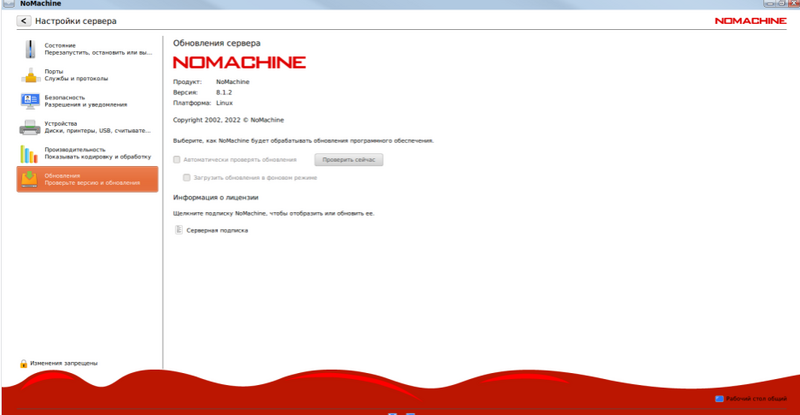Viewport: 800px width, 415px height.
Task: Click the Производительность bar chart icon
Action: (x=29, y=154)
